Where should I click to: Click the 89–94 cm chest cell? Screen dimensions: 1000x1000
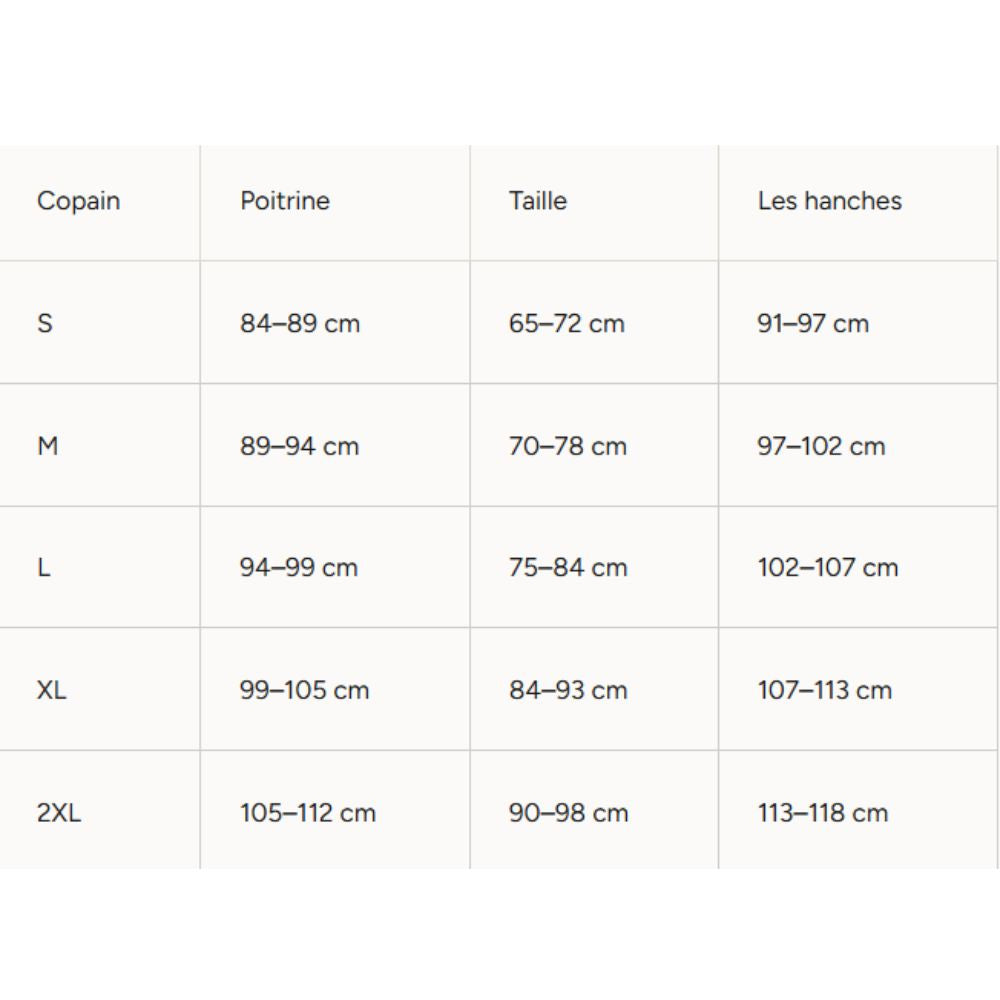tap(299, 446)
